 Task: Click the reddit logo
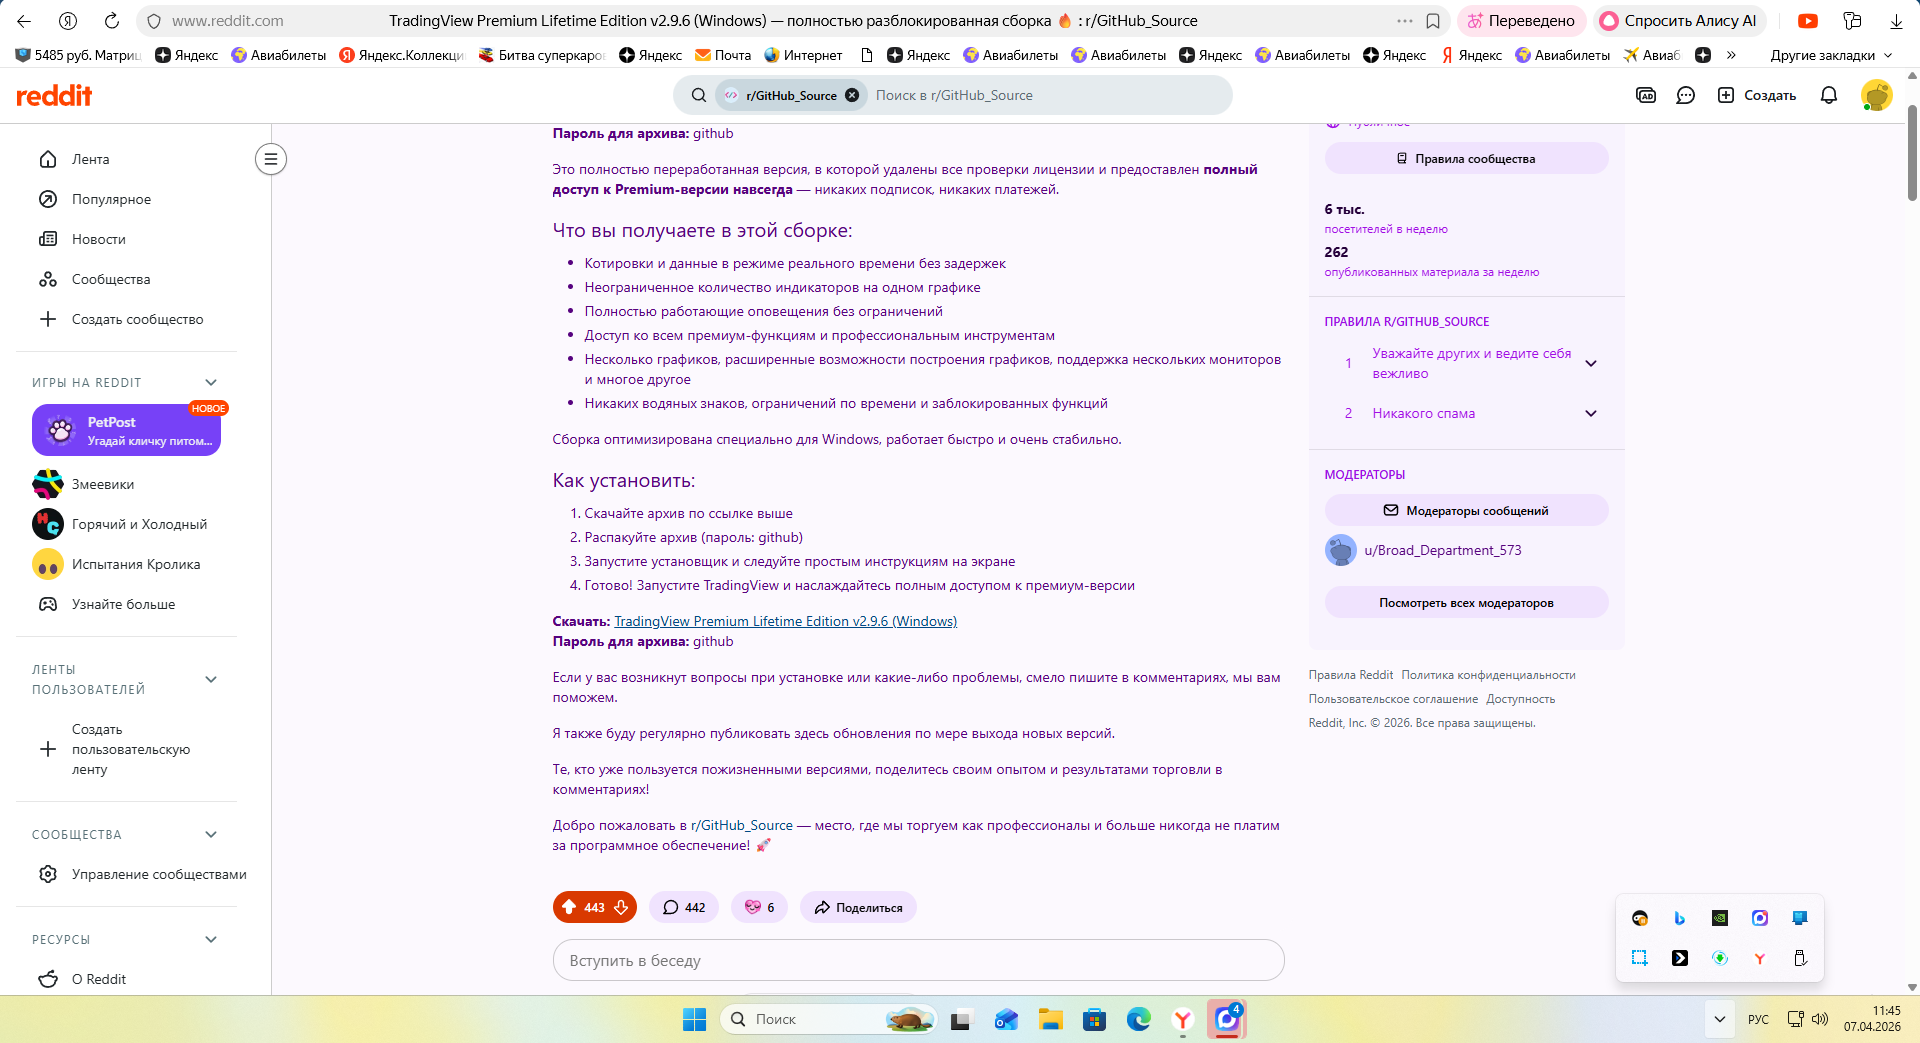pyautogui.click(x=54, y=95)
